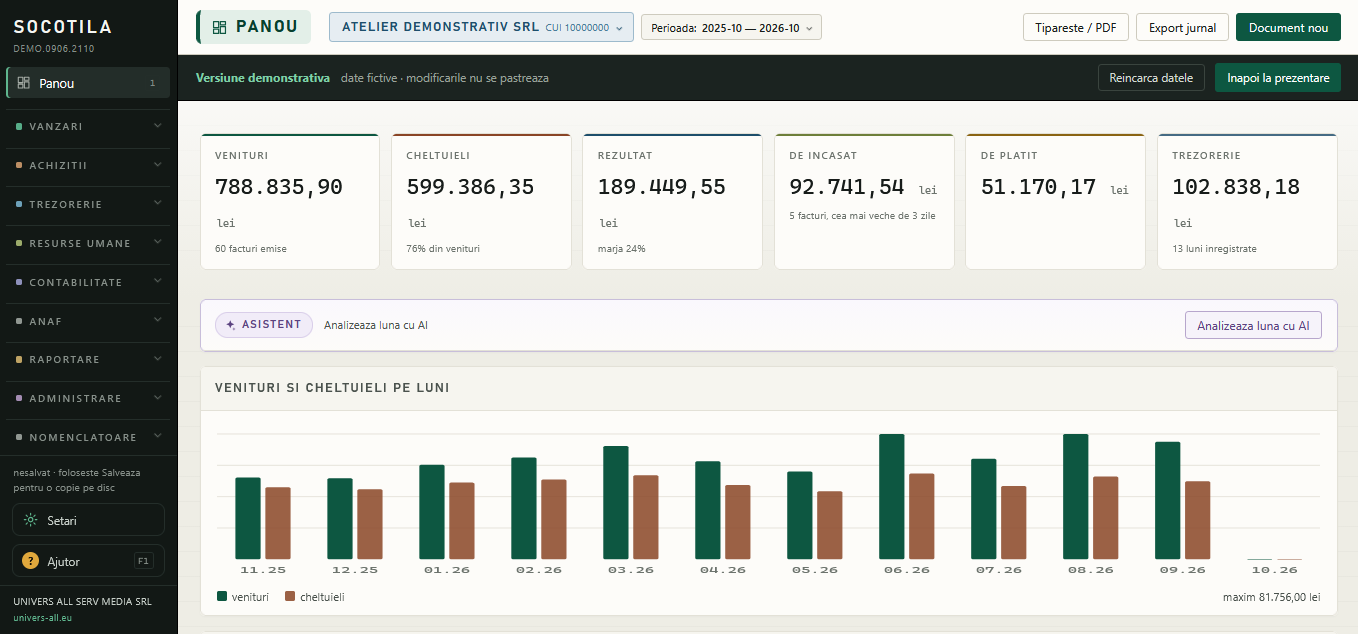1358x634 pixels.
Task: Open the CONTABILITATE menu
Action: [x=89, y=282]
